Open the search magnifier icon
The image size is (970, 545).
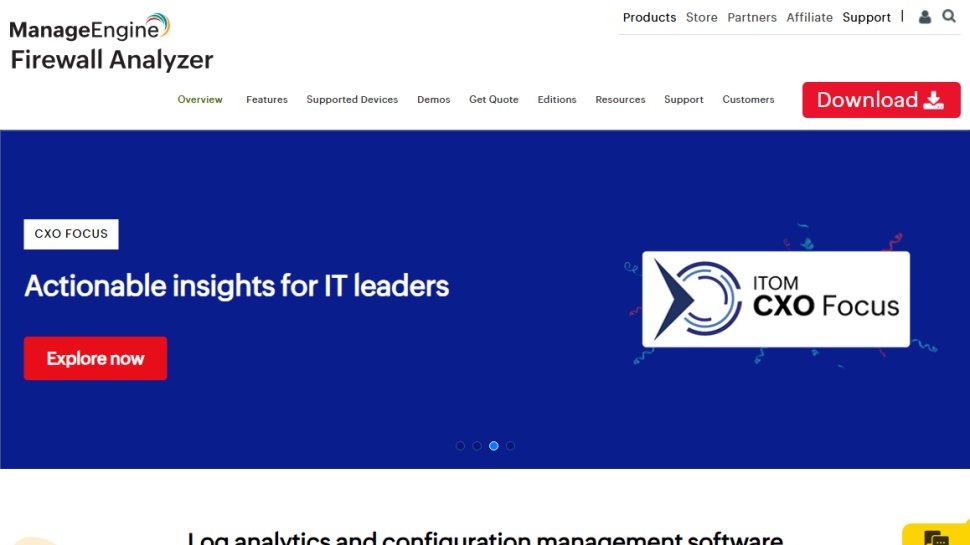tap(949, 16)
